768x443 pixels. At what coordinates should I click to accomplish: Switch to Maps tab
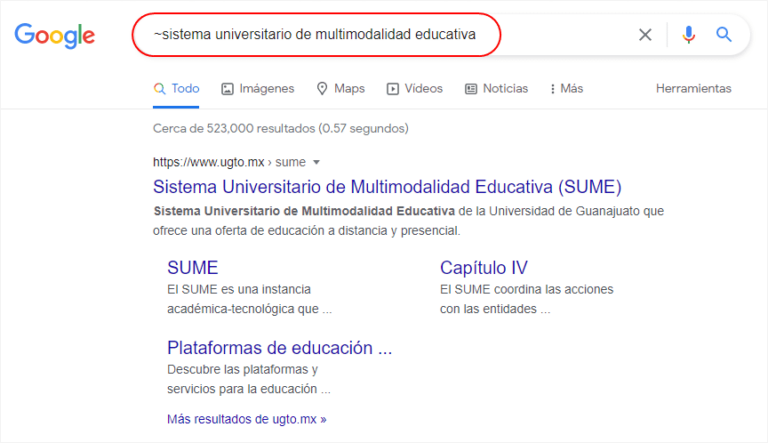pos(341,89)
